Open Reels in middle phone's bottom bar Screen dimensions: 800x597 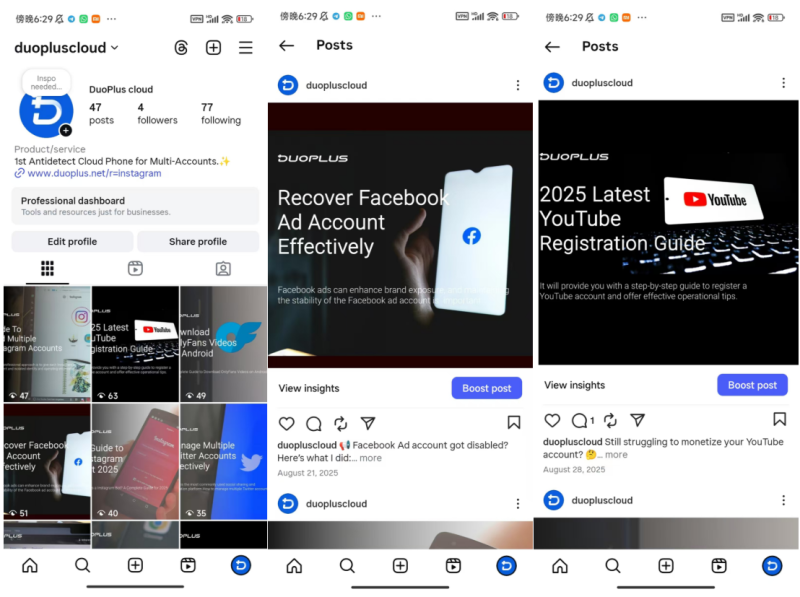coord(453,566)
